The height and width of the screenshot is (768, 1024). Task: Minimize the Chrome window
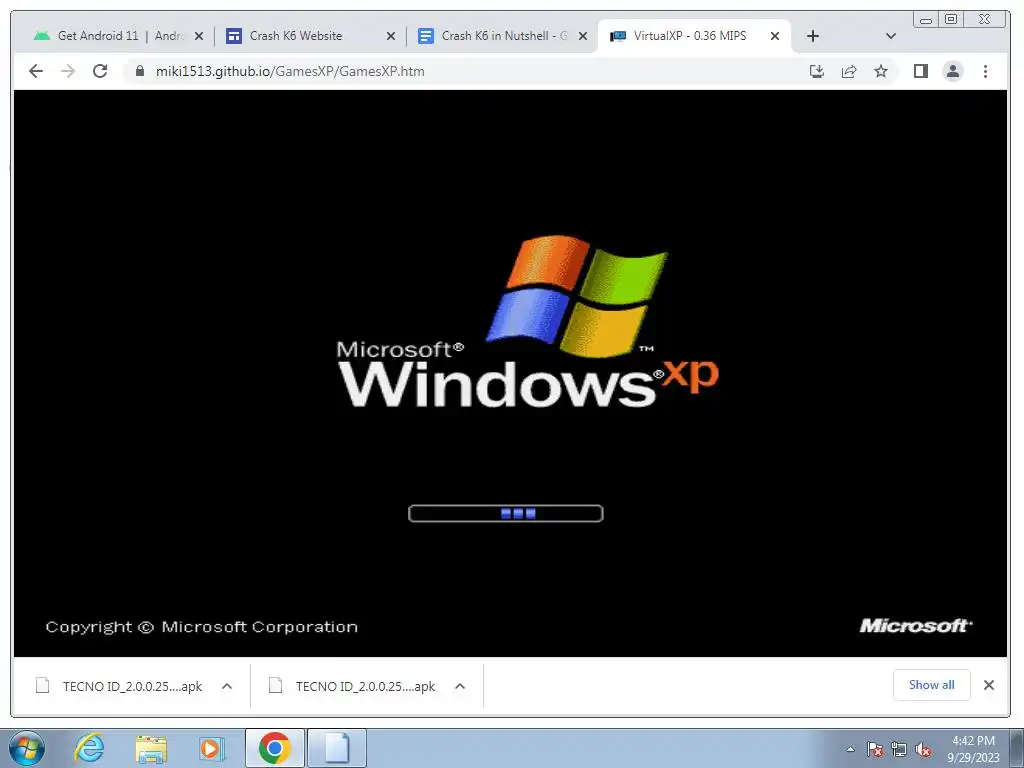pyautogui.click(x=925, y=20)
